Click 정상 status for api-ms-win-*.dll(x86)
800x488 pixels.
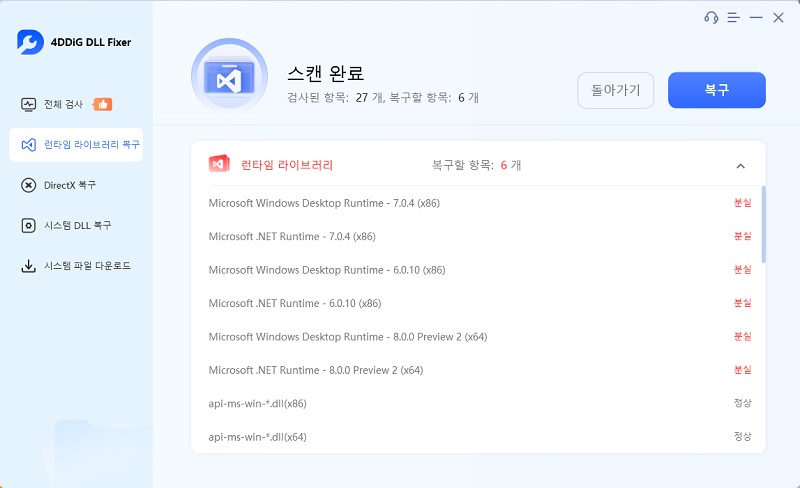coord(742,403)
